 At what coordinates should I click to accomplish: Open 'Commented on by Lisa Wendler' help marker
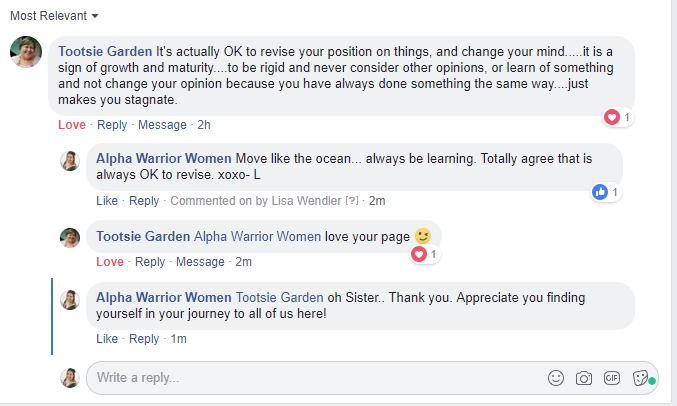coord(351,201)
